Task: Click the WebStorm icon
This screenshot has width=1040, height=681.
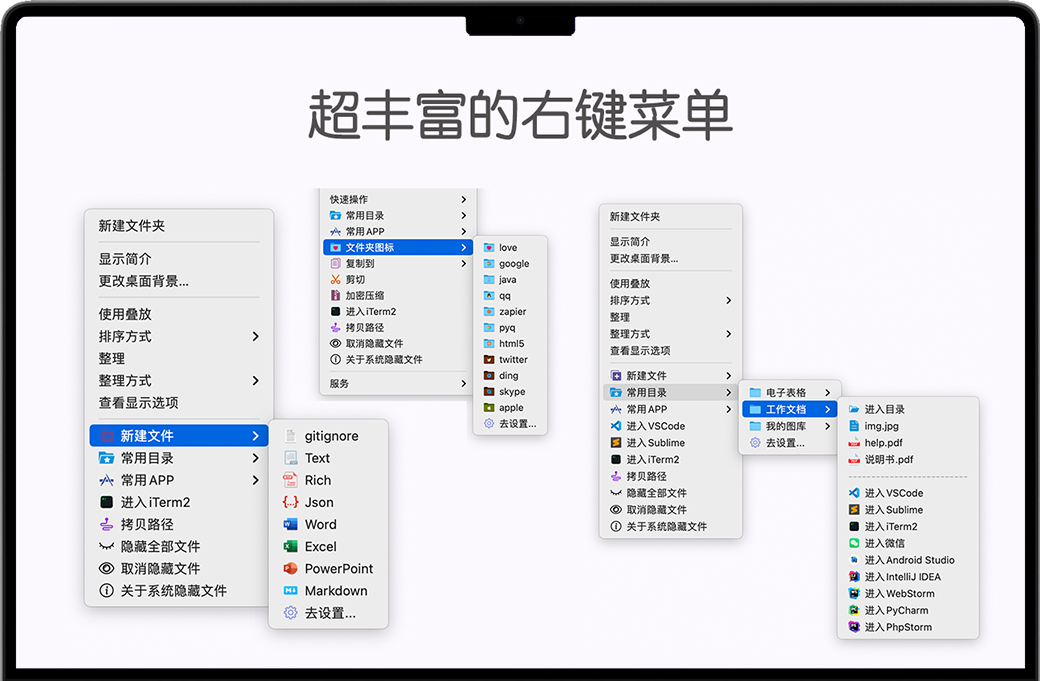Action: [854, 593]
